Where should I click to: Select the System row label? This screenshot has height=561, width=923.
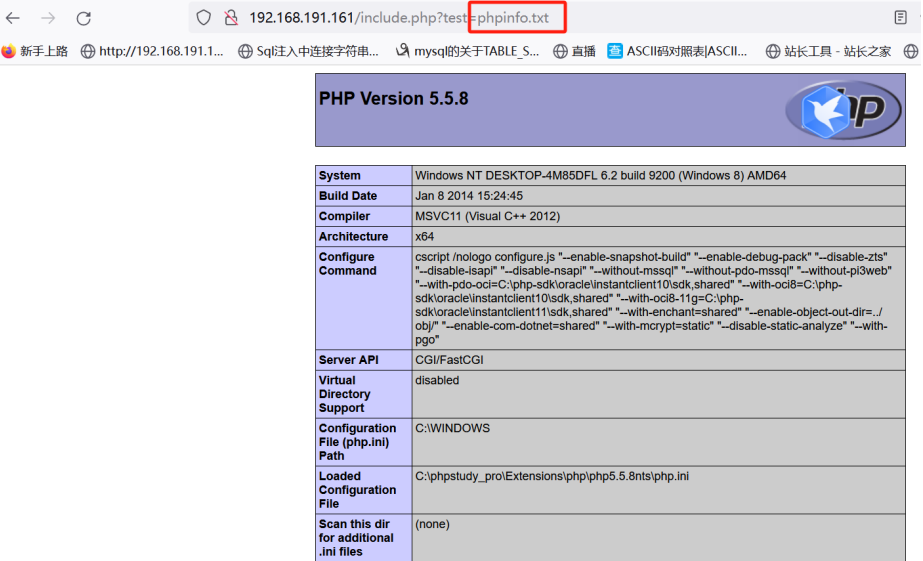[x=364, y=175]
